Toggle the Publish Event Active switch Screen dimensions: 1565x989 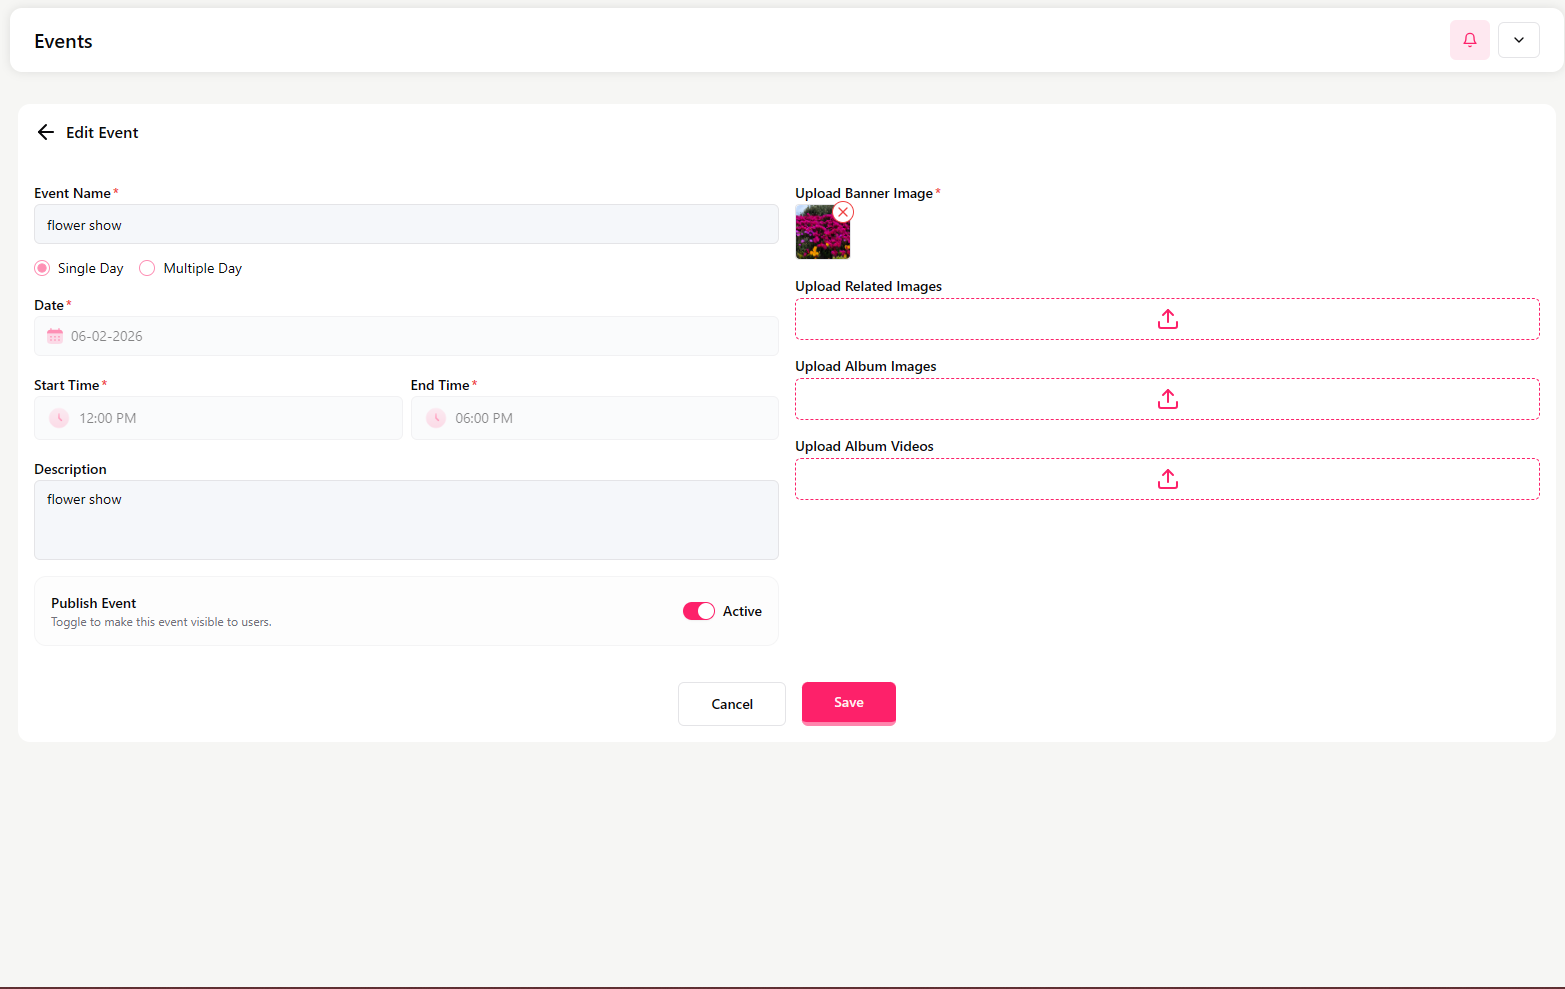coord(698,611)
